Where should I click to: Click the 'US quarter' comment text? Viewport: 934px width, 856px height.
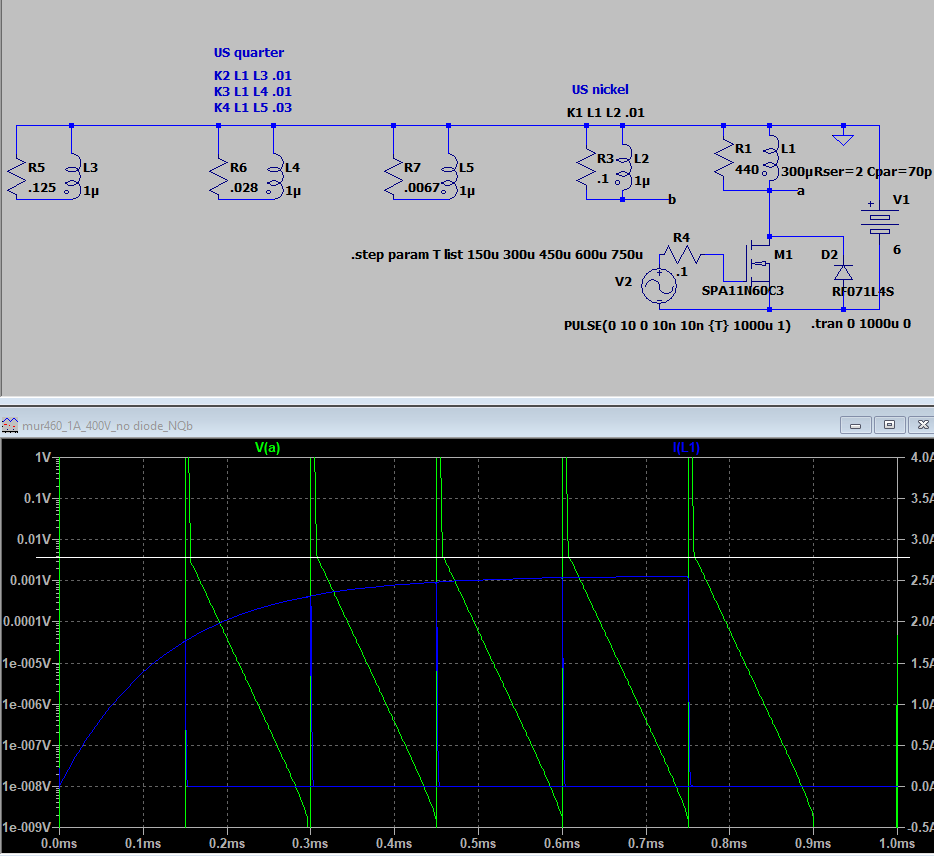[x=248, y=52]
